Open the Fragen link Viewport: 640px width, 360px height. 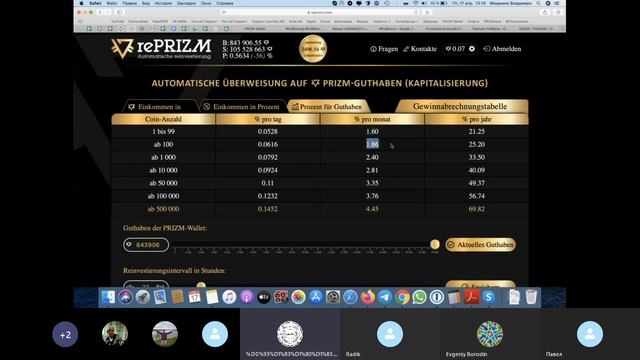pyautogui.click(x=384, y=49)
